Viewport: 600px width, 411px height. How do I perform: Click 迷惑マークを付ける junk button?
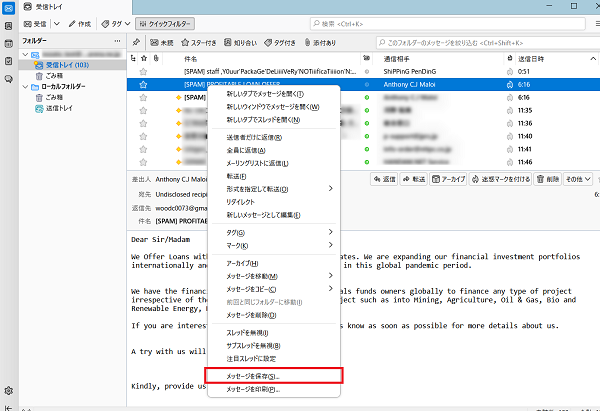(x=500, y=179)
